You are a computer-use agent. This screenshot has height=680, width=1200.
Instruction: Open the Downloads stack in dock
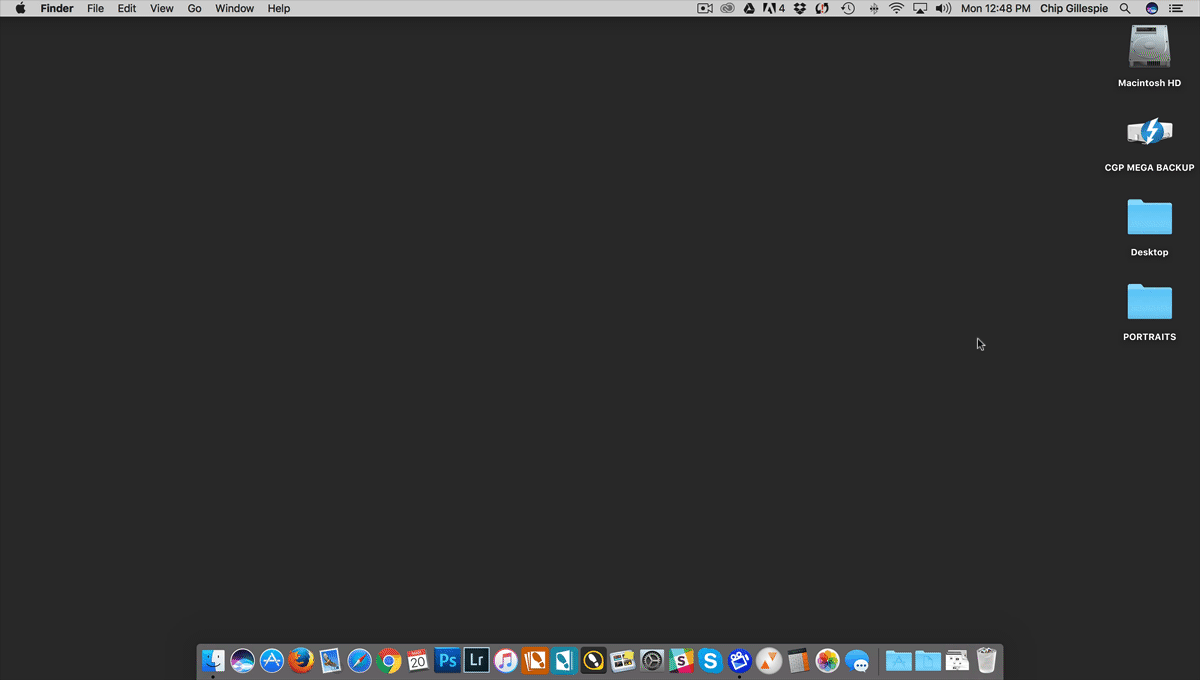[x=957, y=660]
